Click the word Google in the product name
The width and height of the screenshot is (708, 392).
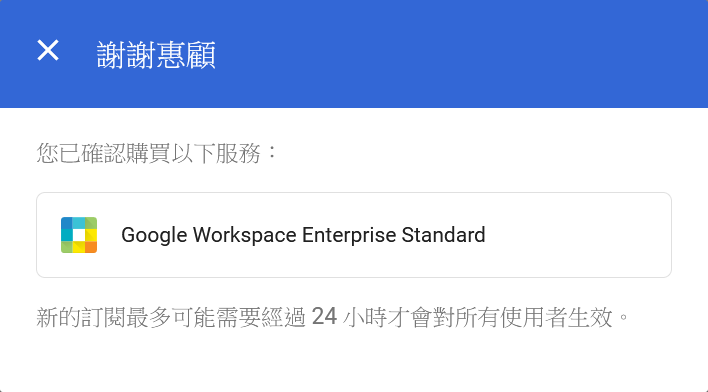pos(154,236)
